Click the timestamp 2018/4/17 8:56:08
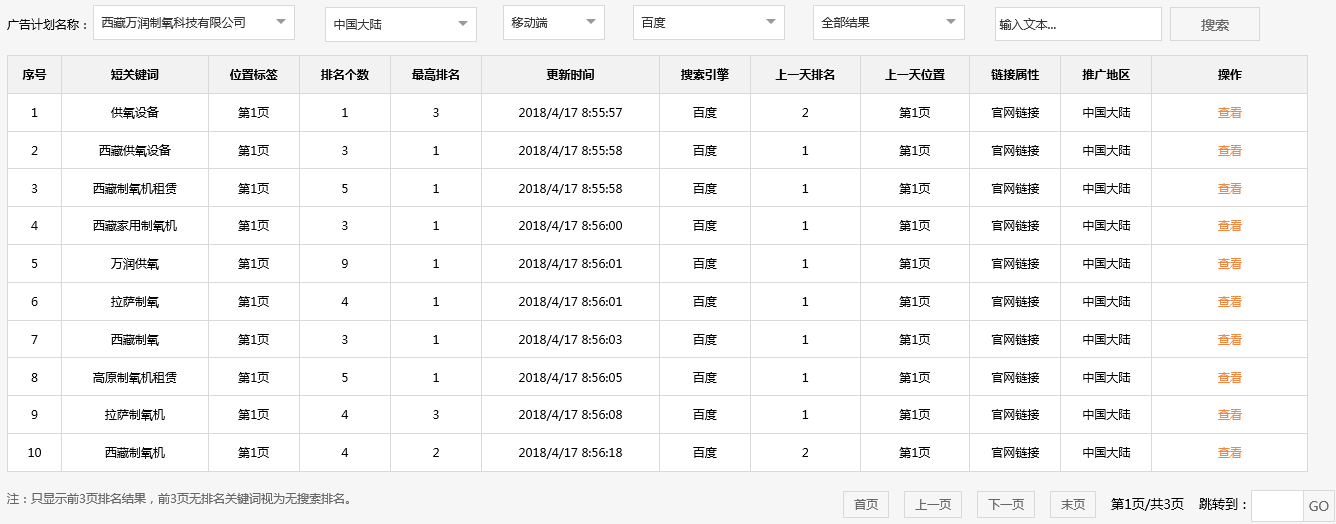The image size is (1336, 524). (570, 415)
